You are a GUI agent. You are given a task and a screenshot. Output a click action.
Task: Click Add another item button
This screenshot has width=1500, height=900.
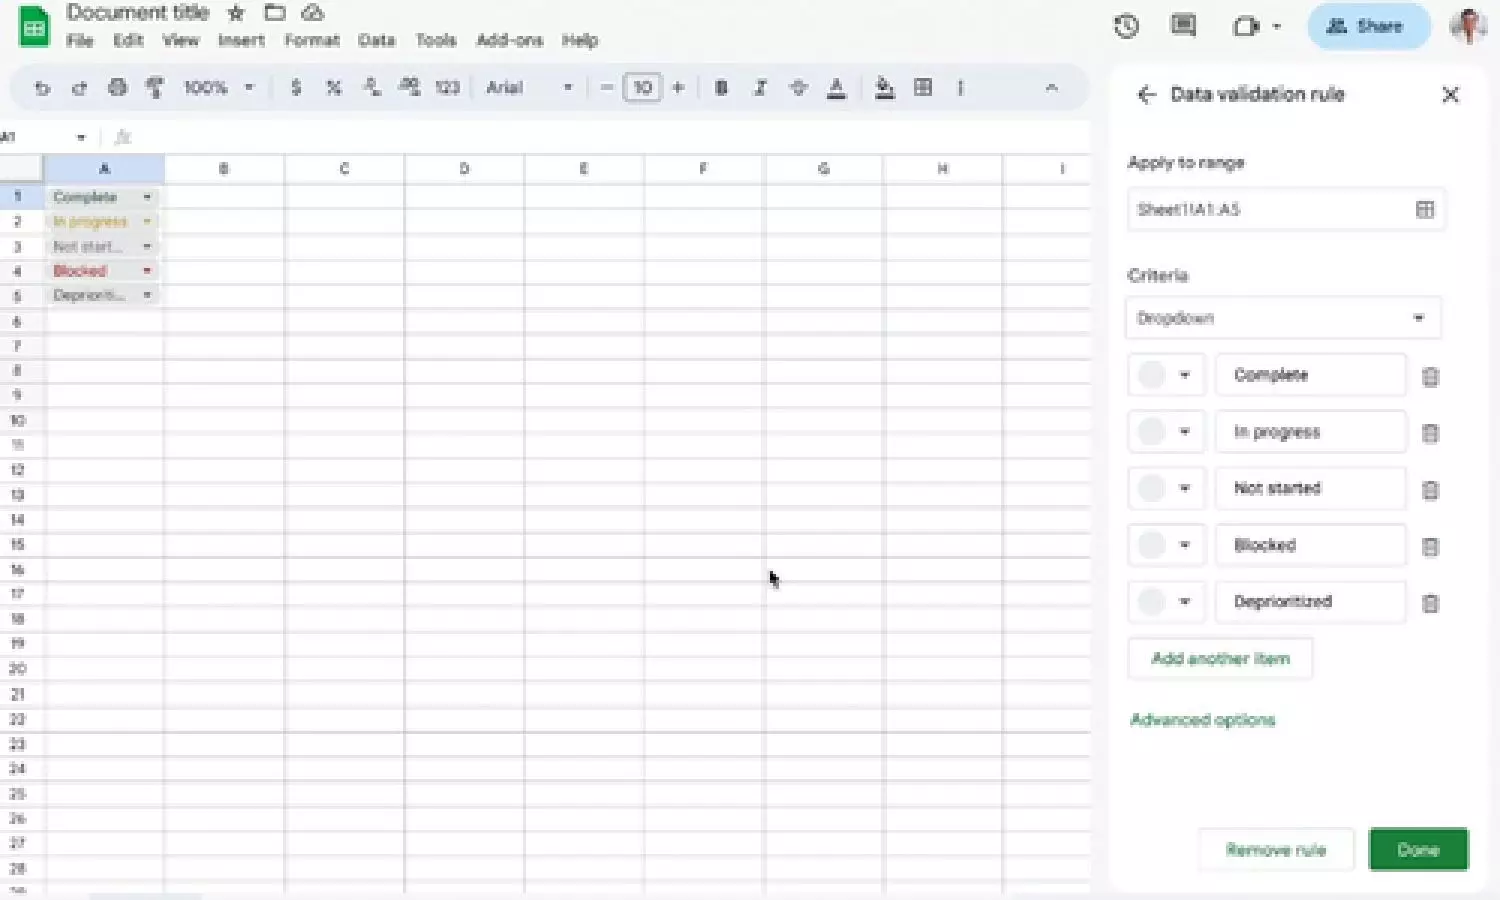tap(1220, 659)
